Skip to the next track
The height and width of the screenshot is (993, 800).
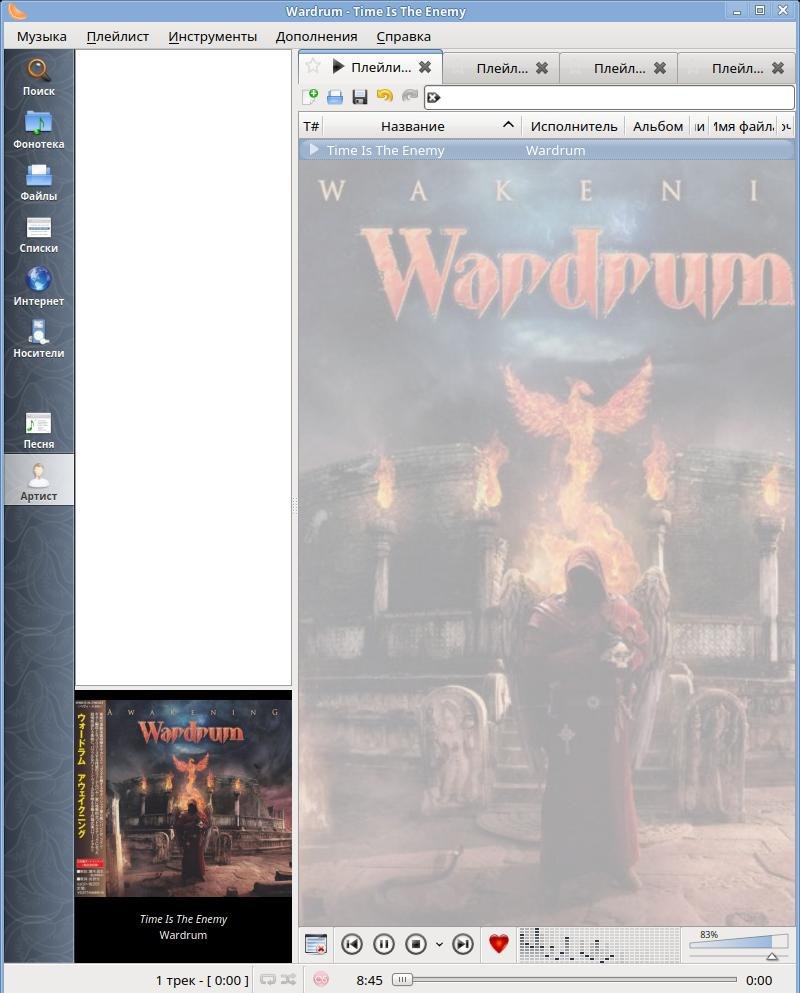(x=463, y=944)
